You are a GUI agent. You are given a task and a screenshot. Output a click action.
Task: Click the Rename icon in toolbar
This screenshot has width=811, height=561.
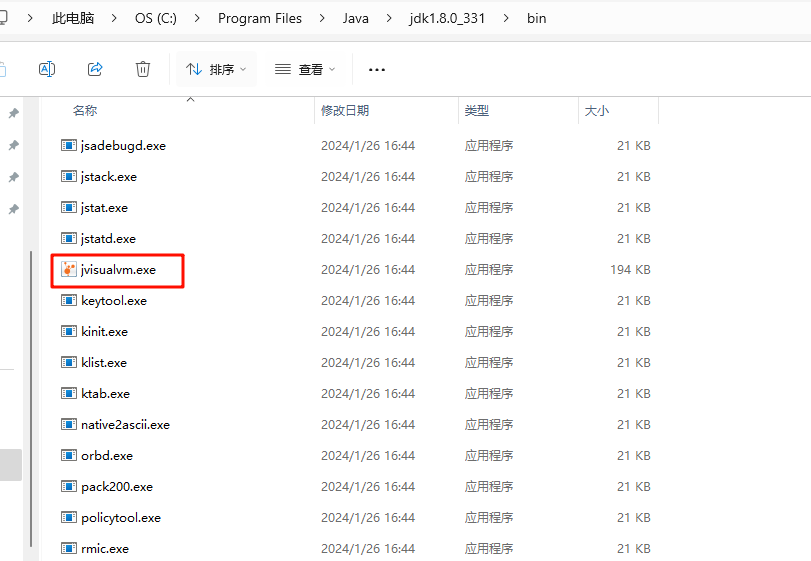(46, 69)
